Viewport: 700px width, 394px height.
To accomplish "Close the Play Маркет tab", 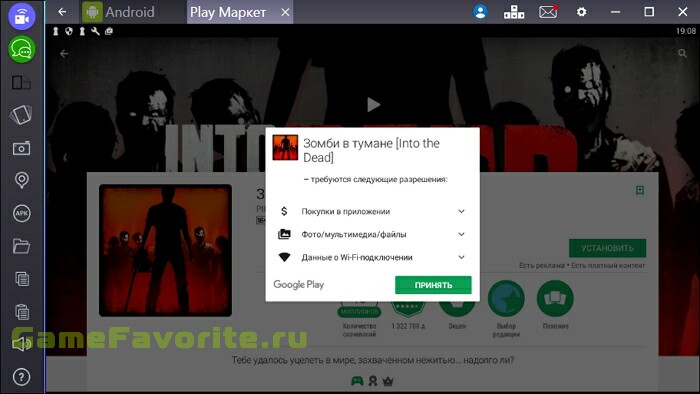I will coord(285,12).
